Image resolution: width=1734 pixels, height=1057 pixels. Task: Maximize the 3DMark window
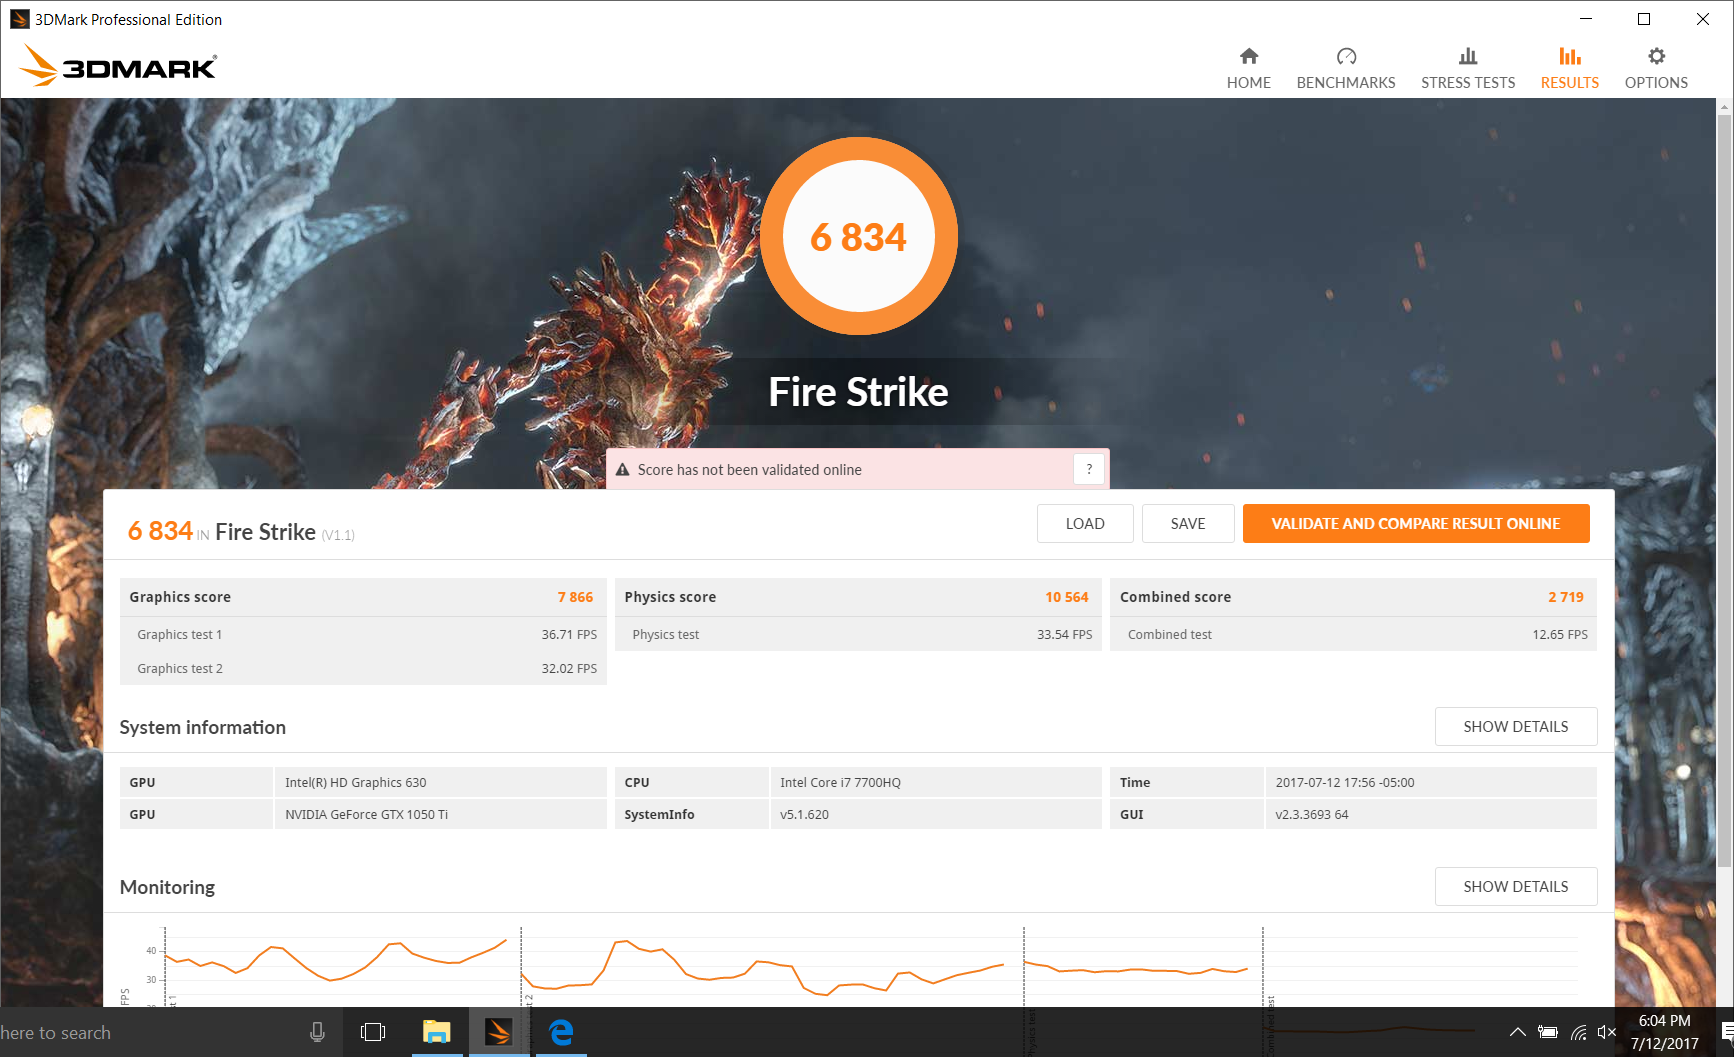[1644, 19]
